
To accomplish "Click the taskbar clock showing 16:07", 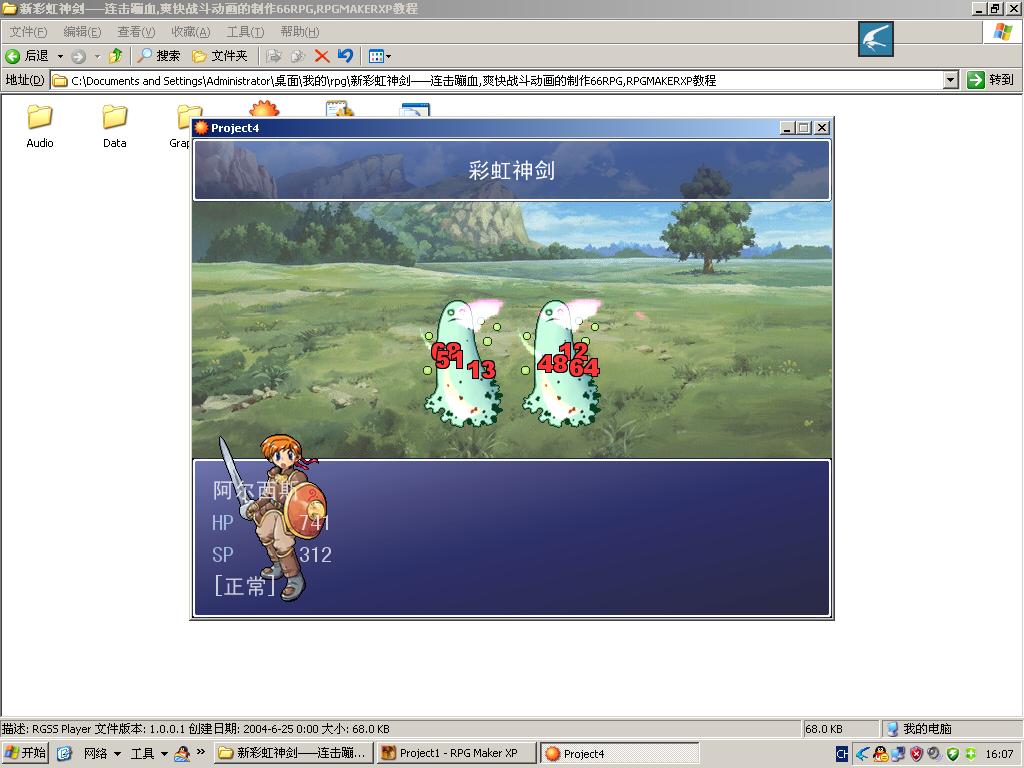I will 999,754.
